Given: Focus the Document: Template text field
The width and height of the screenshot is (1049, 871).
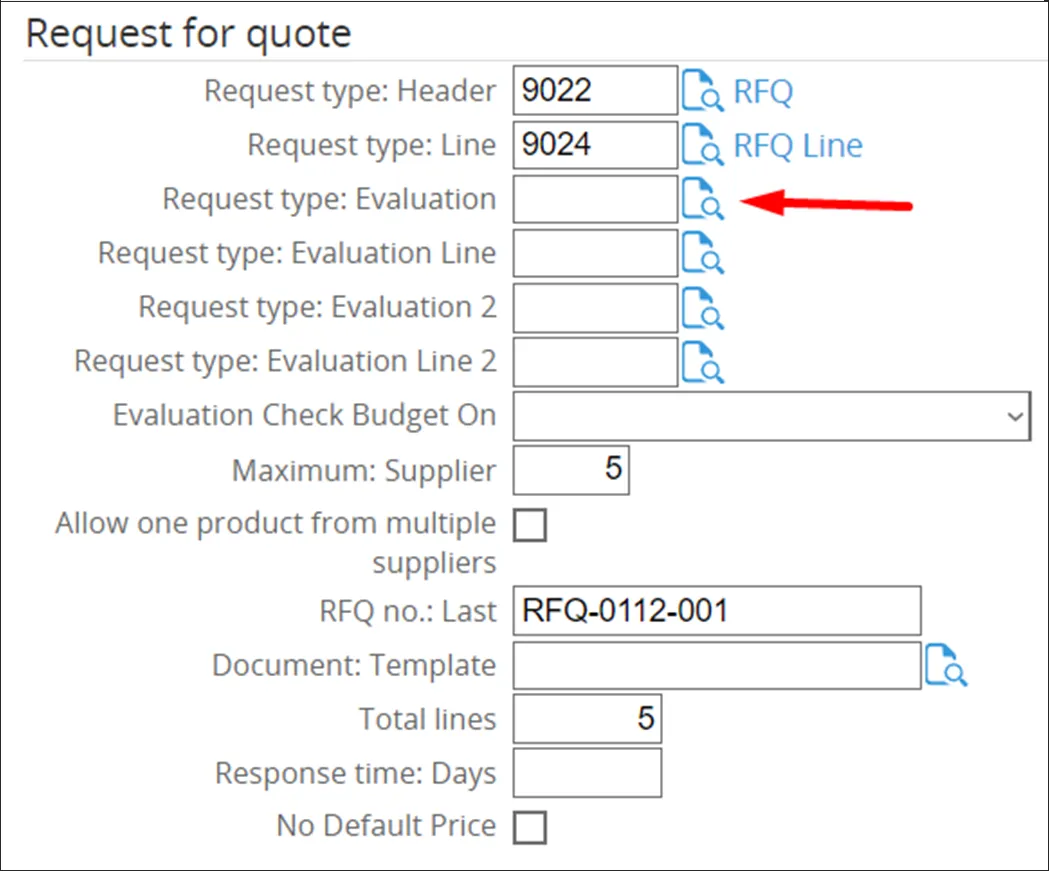Looking at the screenshot, I should (x=716, y=666).
